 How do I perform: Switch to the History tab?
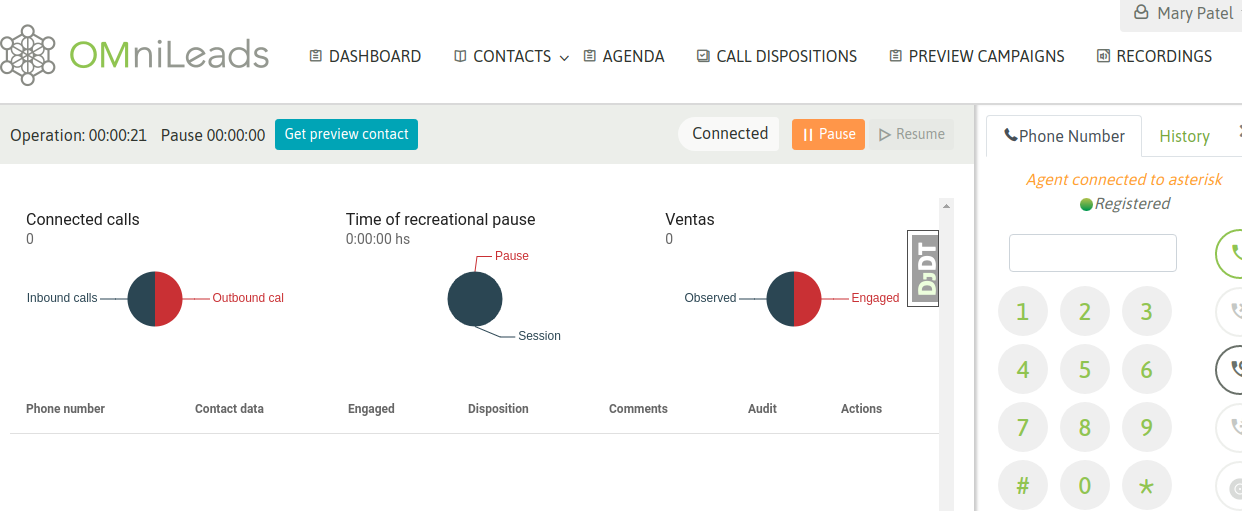point(1184,136)
